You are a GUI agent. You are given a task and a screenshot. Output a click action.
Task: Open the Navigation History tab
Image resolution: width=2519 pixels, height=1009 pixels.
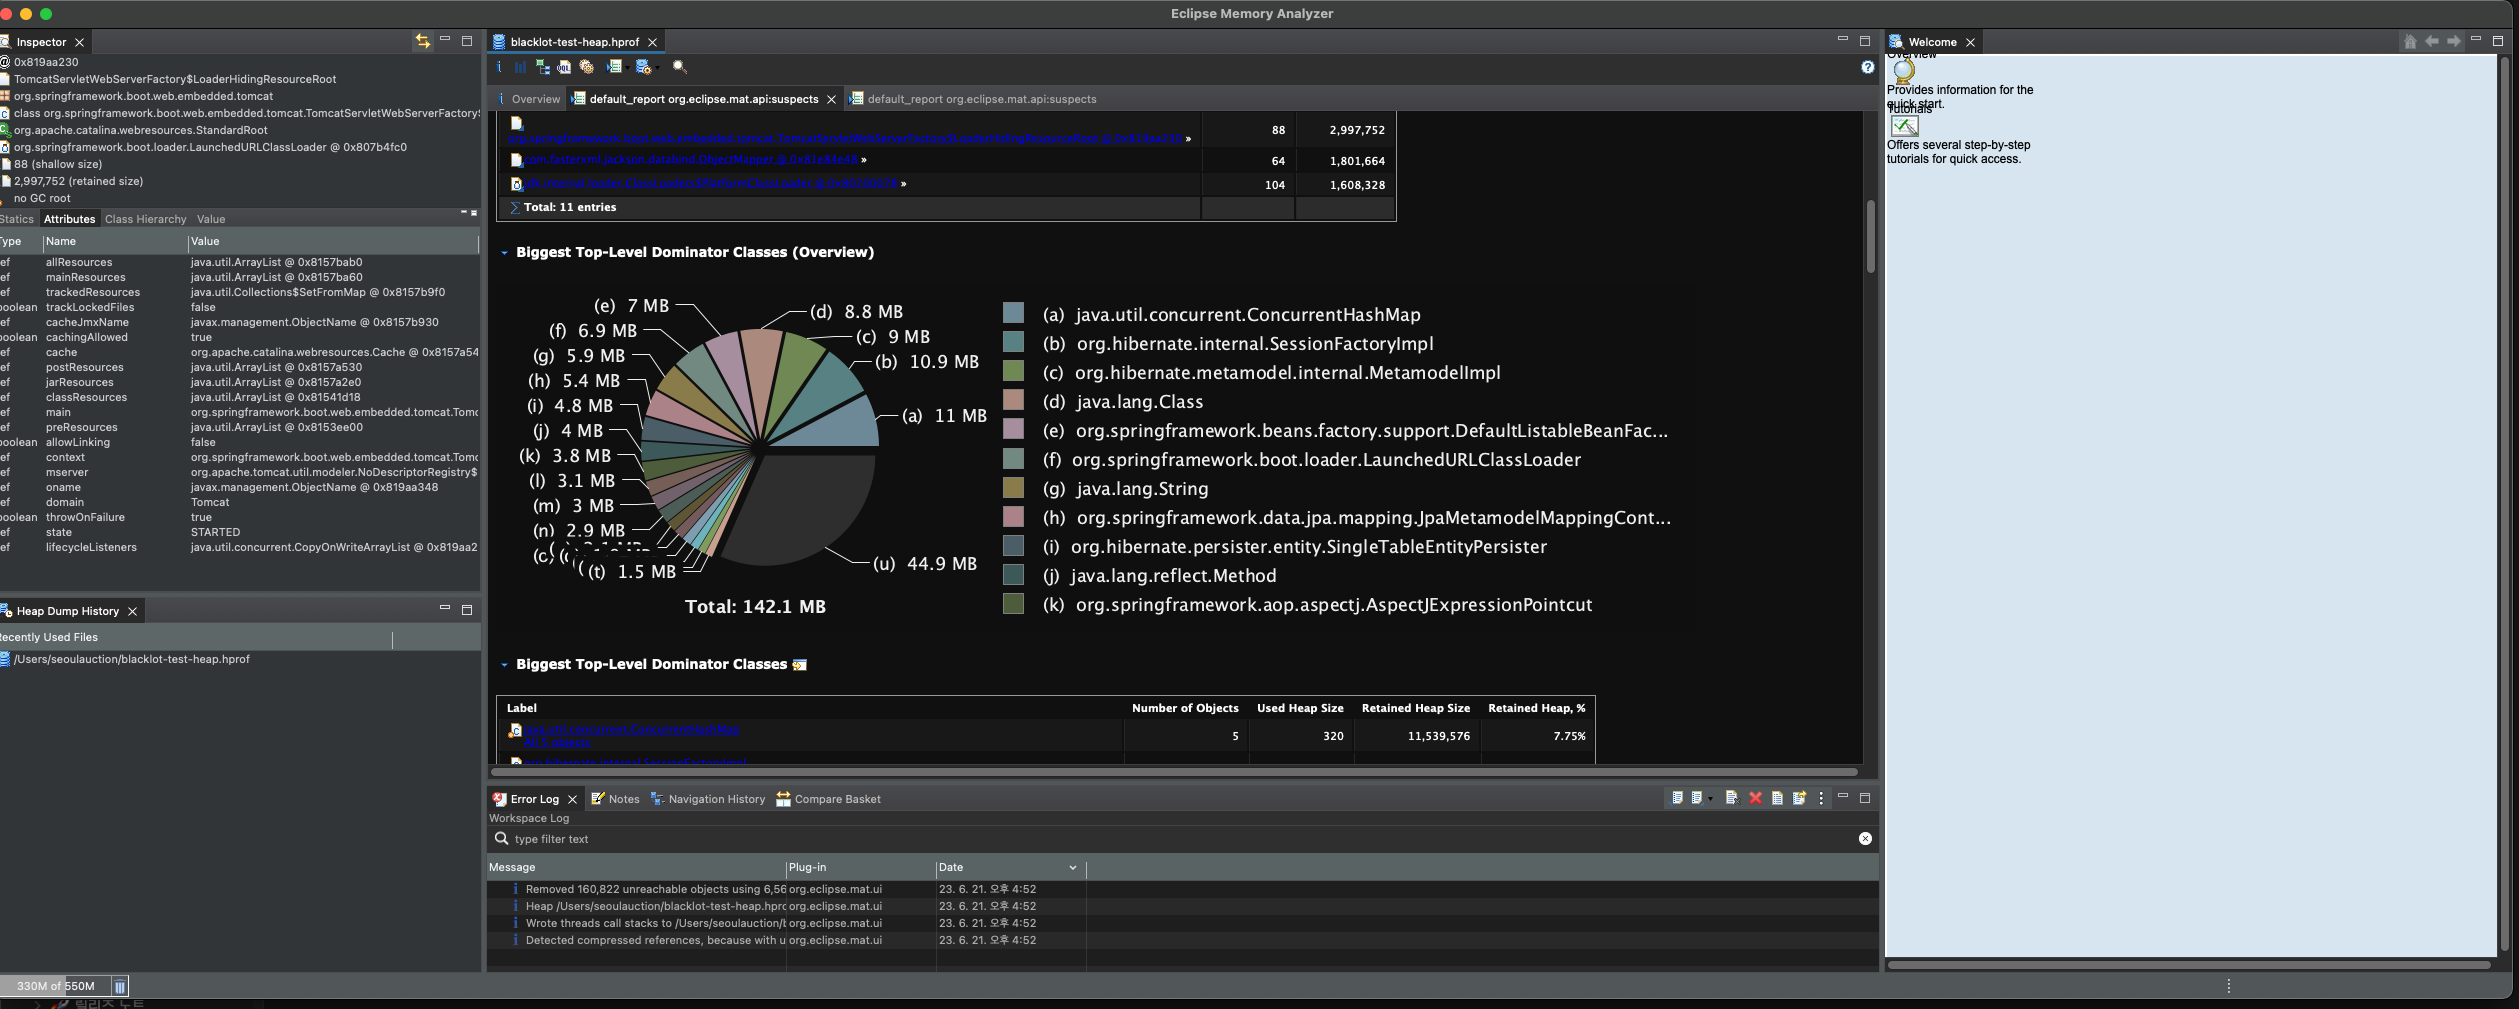click(x=707, y=799)
